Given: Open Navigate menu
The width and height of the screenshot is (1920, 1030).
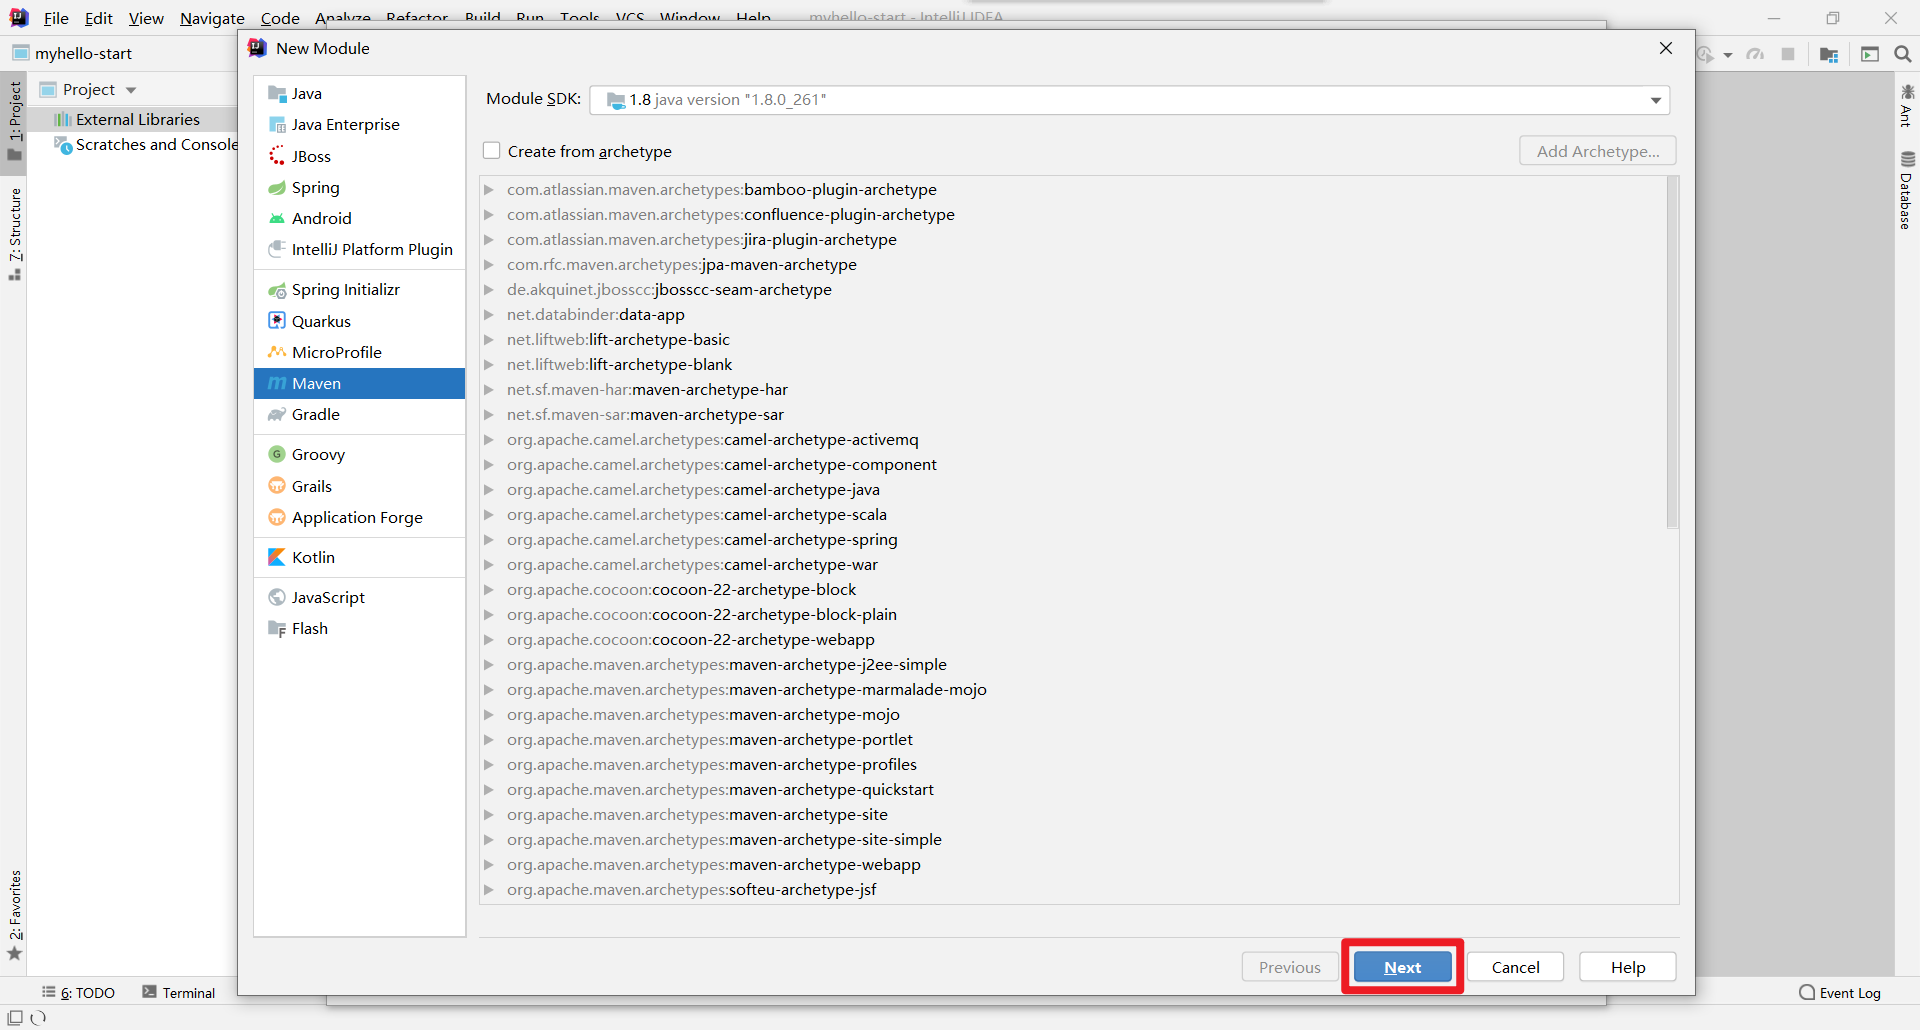Looking at the screenshot, I should [x=212, y=18].
